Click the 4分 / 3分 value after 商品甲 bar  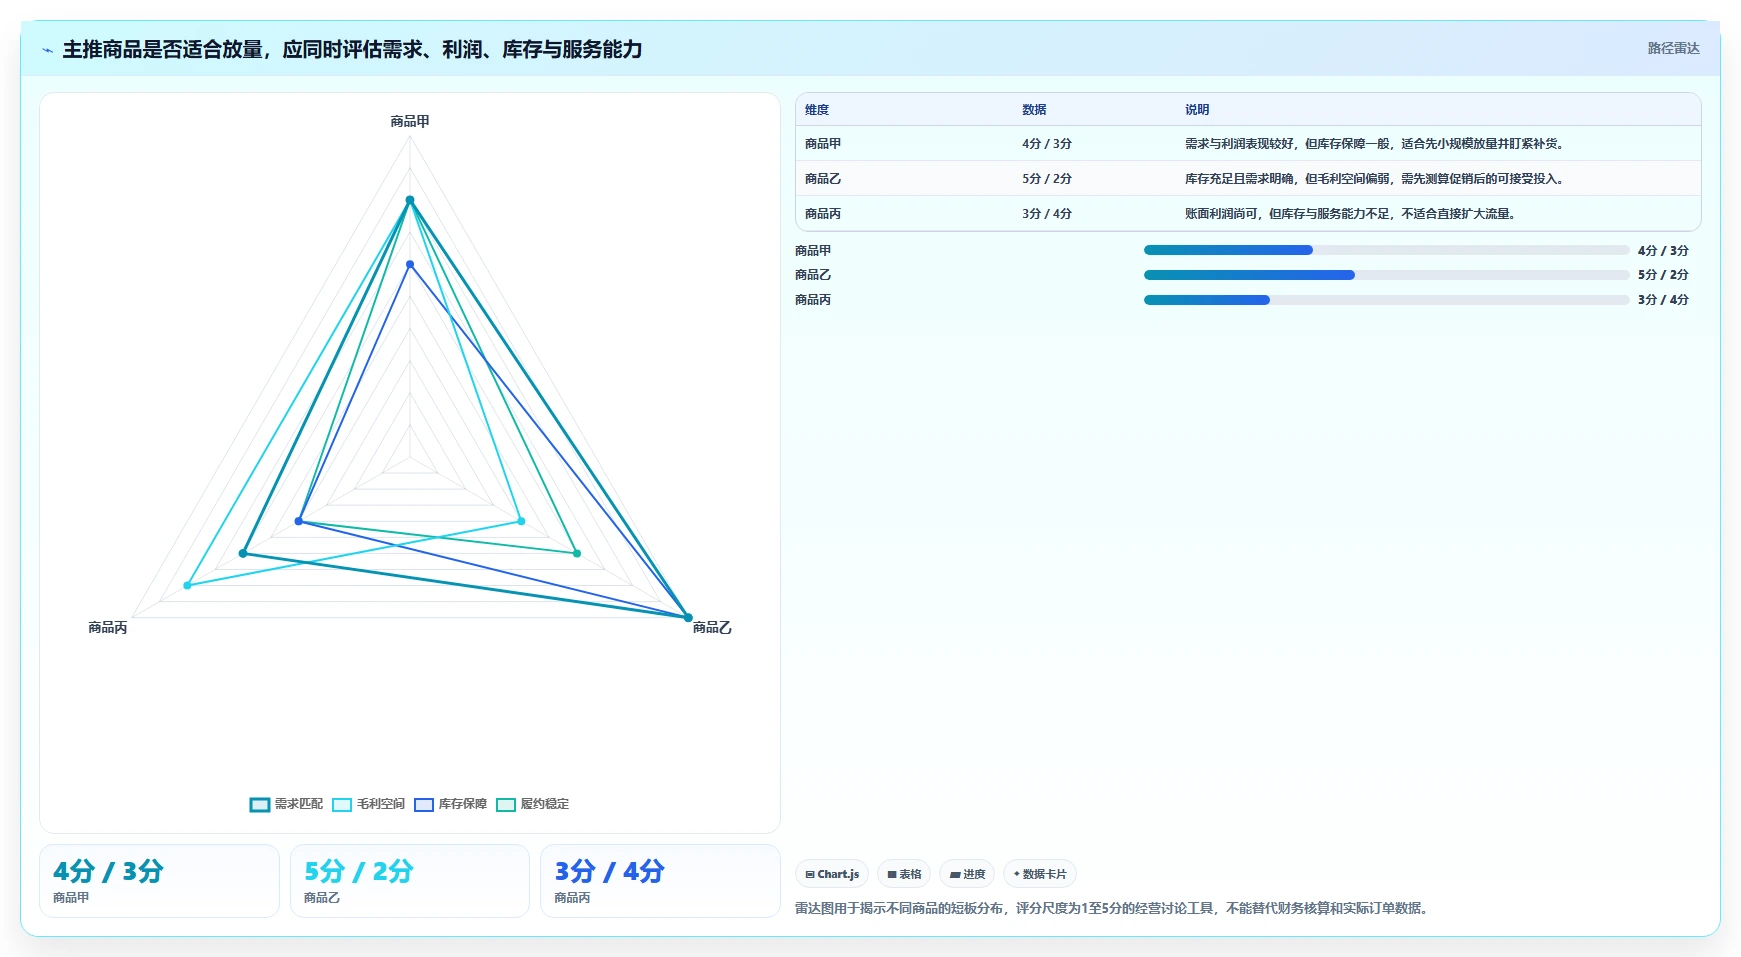[1663, 251]
